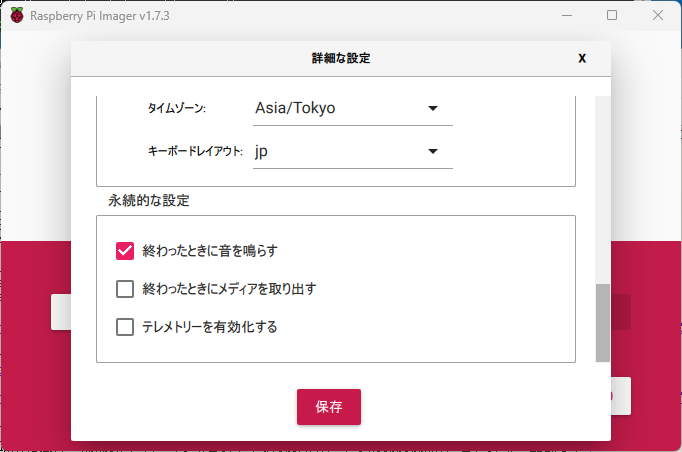Click the キーボードレイアウト label
The image size is (682, 452).
coord(195,151)
